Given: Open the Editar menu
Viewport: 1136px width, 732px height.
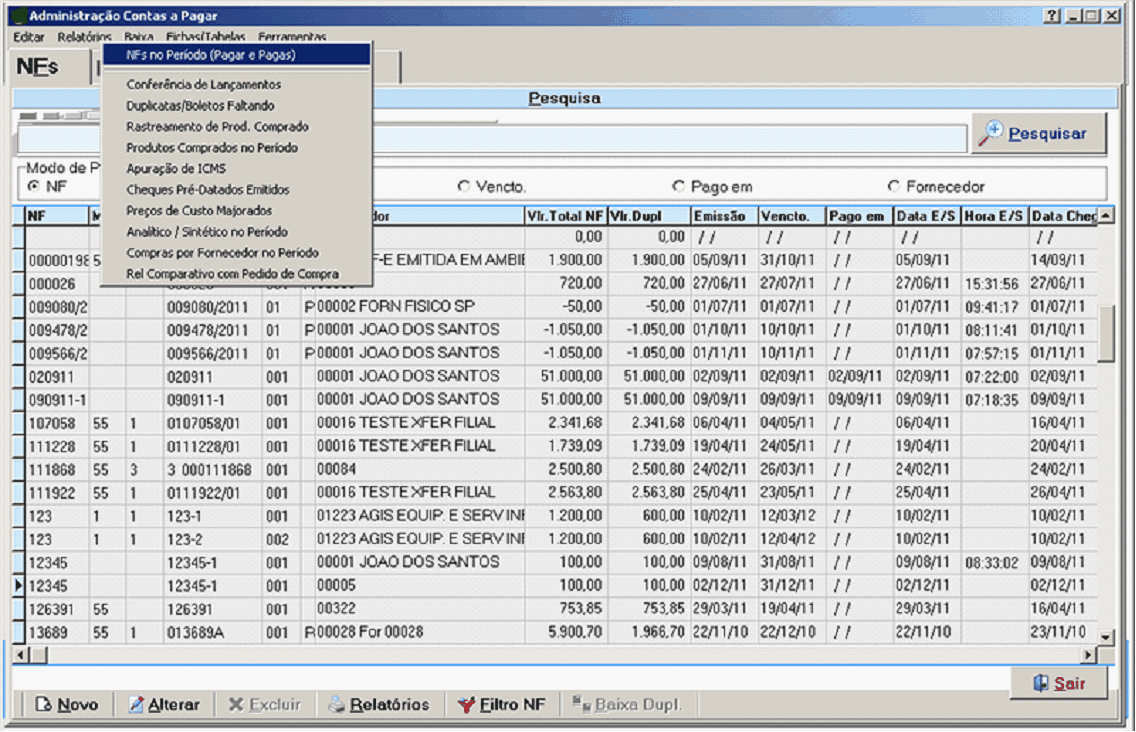Looking at the screenshot, I should tap(29, 37).
